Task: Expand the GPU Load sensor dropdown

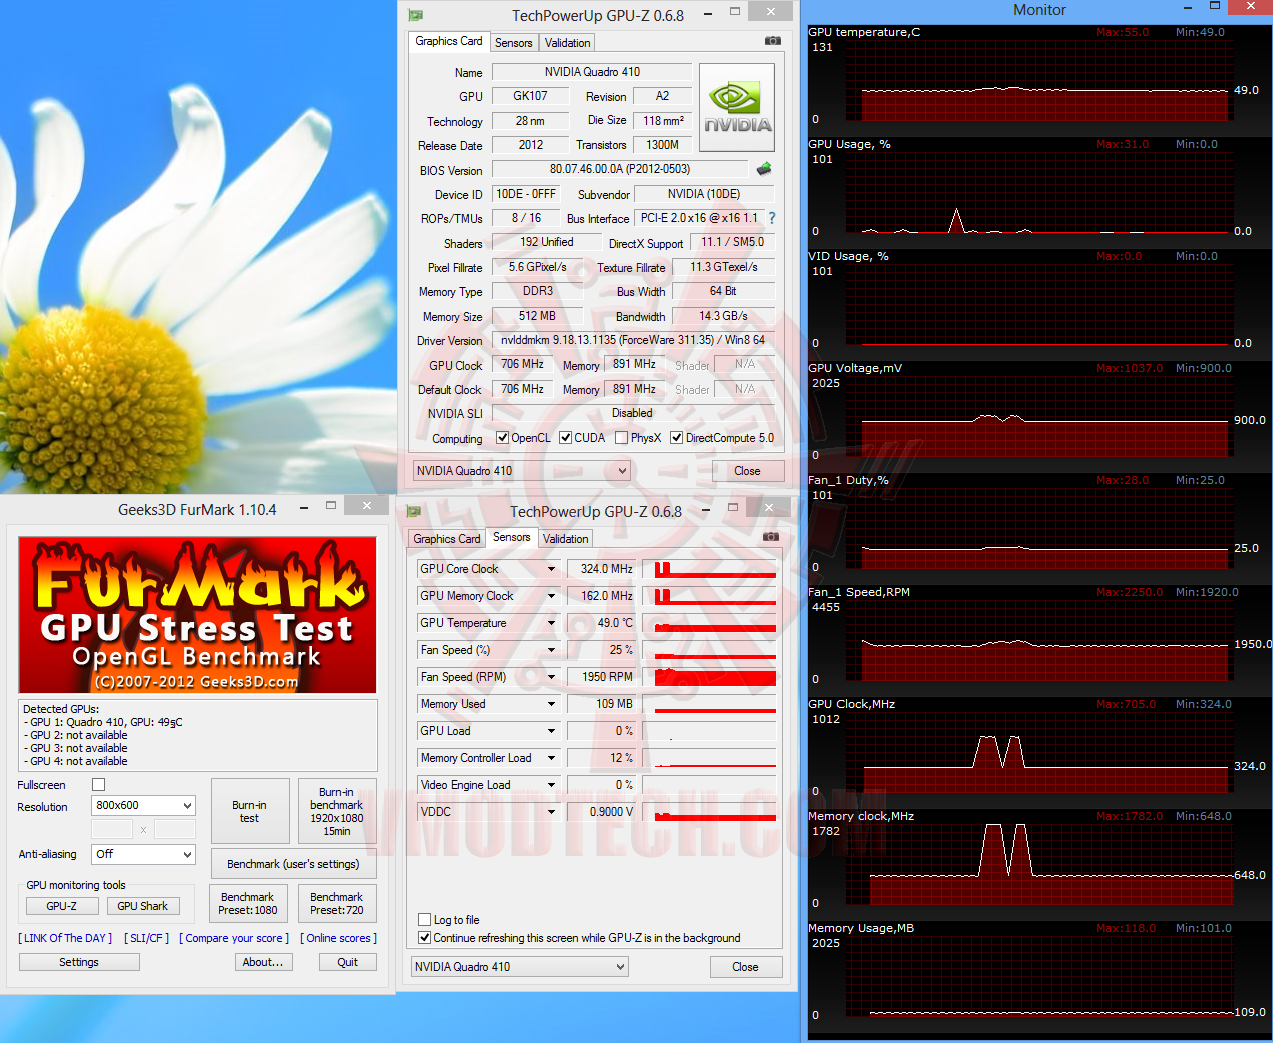Action: pyautogui.click(x=551, y=731)
